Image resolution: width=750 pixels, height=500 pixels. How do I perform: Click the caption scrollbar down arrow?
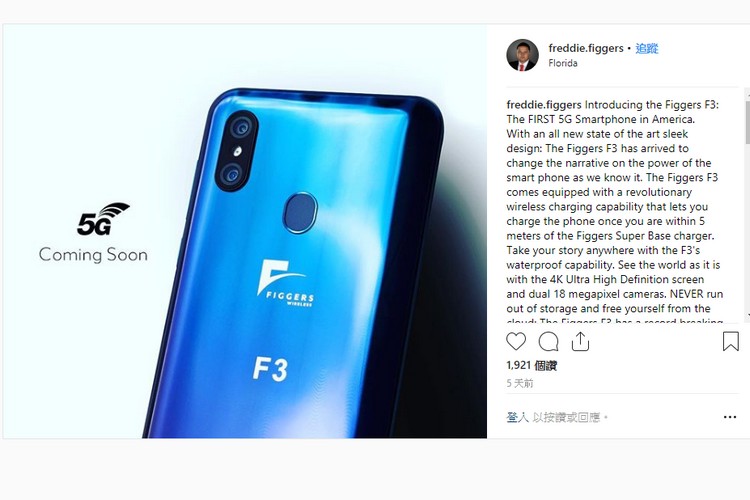[747, 315]
